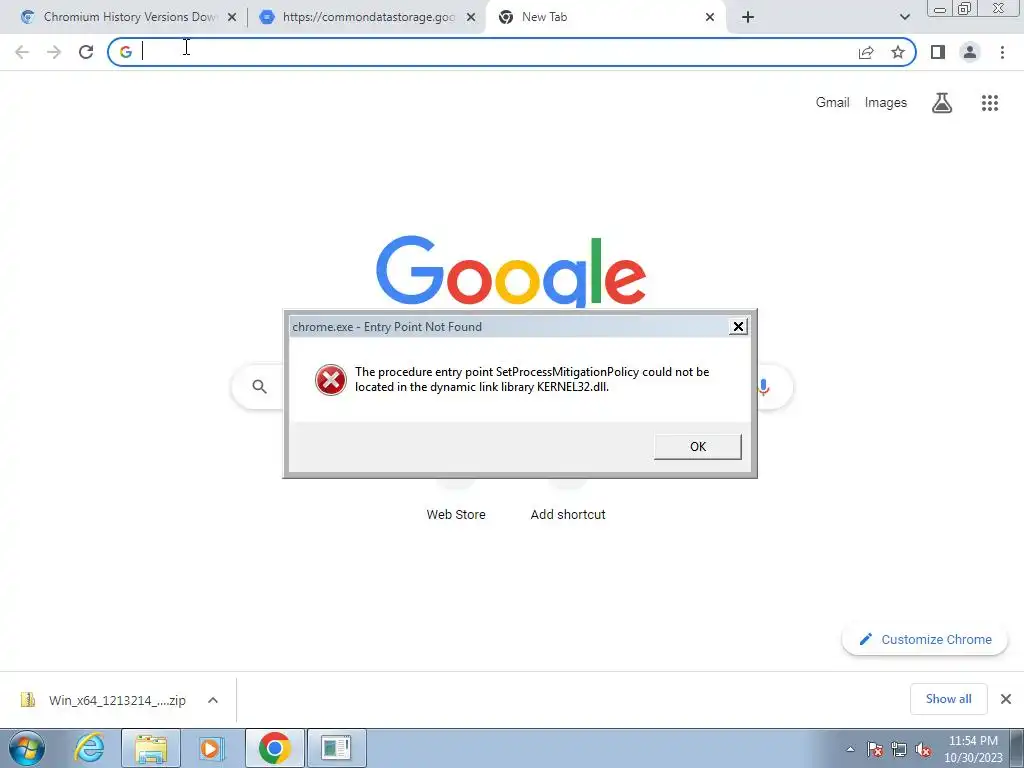Click the last taskbar application icon

(x=336, y=748)
